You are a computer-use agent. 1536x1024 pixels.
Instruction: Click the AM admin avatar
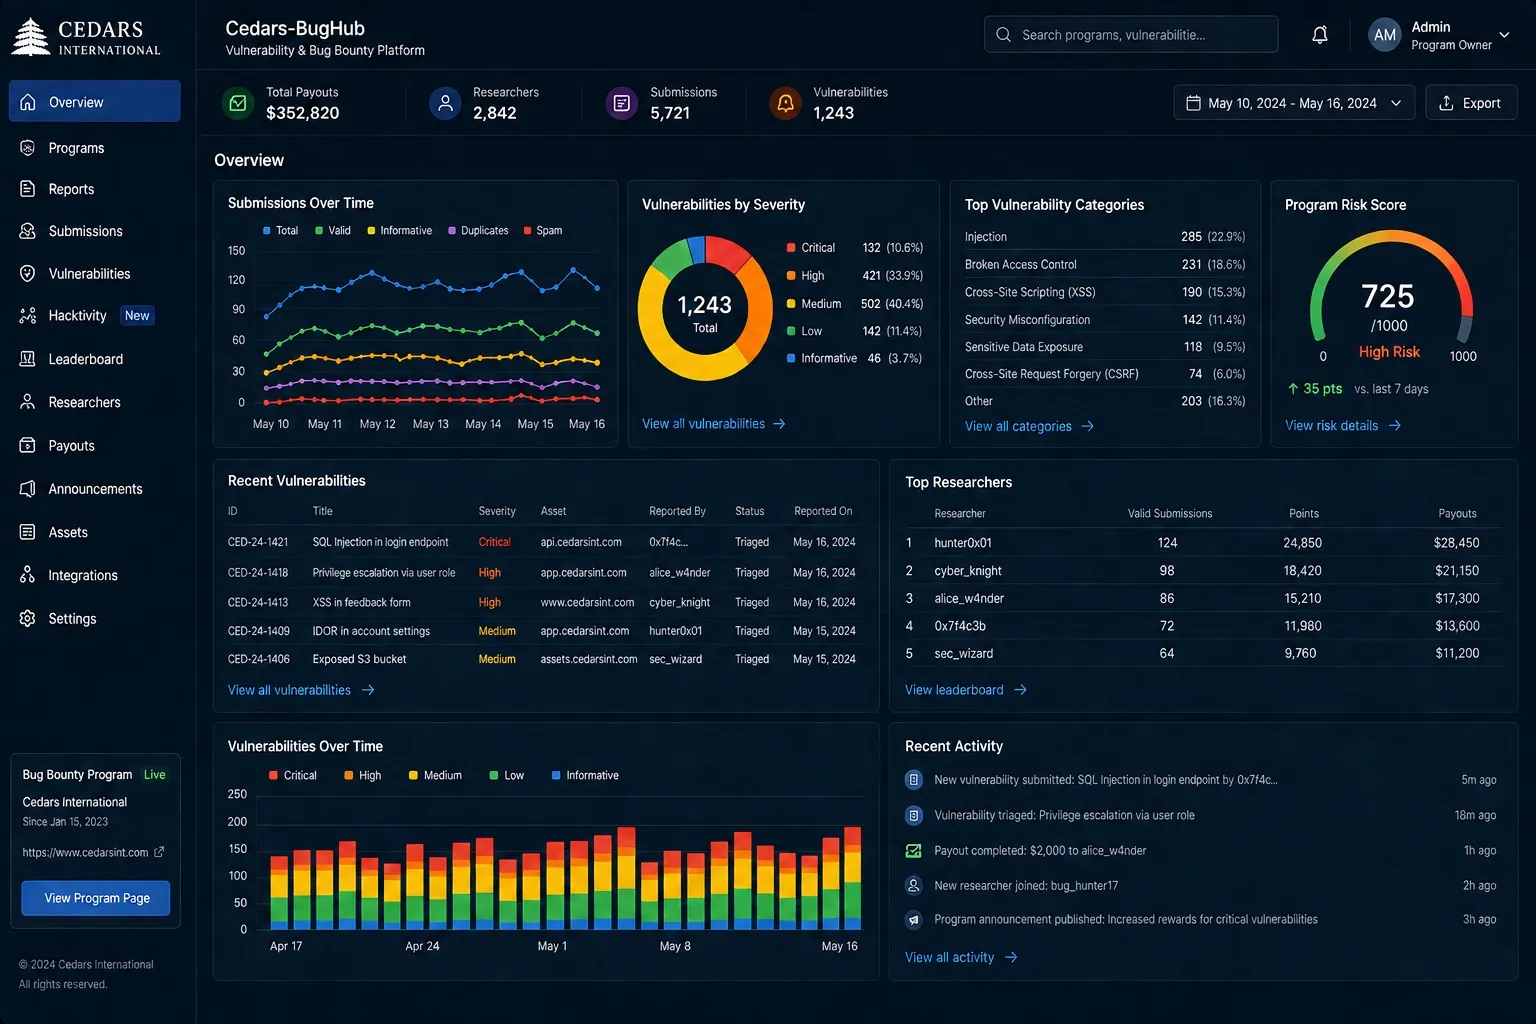point(1385,35)
